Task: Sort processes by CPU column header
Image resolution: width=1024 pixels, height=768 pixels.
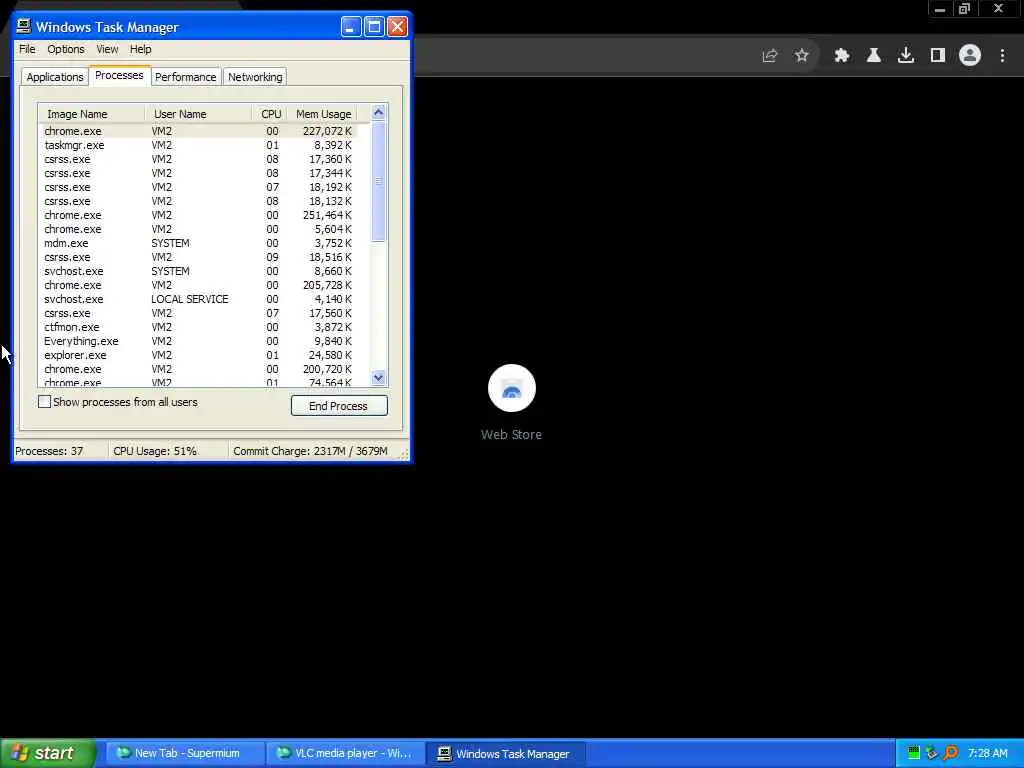Action: [270, 114]
